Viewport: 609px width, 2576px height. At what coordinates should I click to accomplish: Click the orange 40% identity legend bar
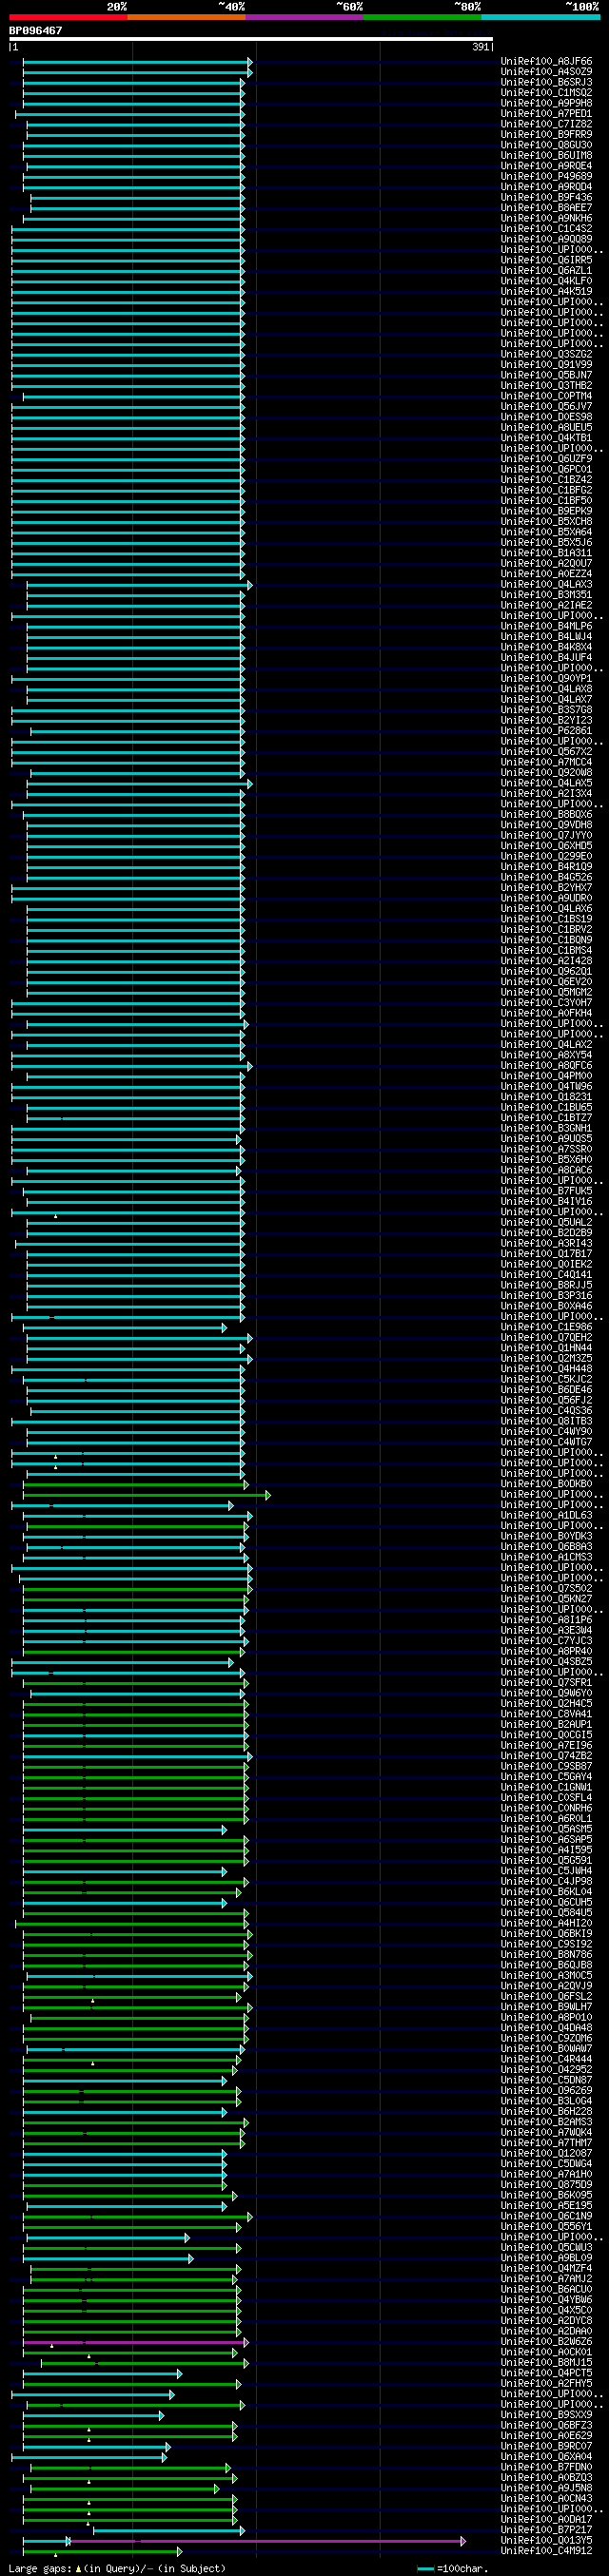tap(186, 17)
